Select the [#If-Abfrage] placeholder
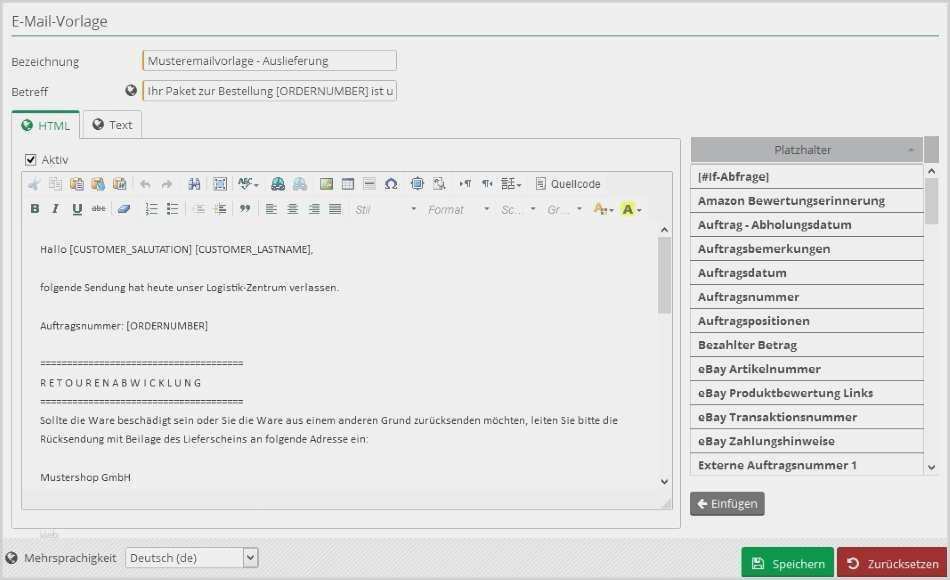The height and width of the screenshot is (580, 950). [806, 176]
